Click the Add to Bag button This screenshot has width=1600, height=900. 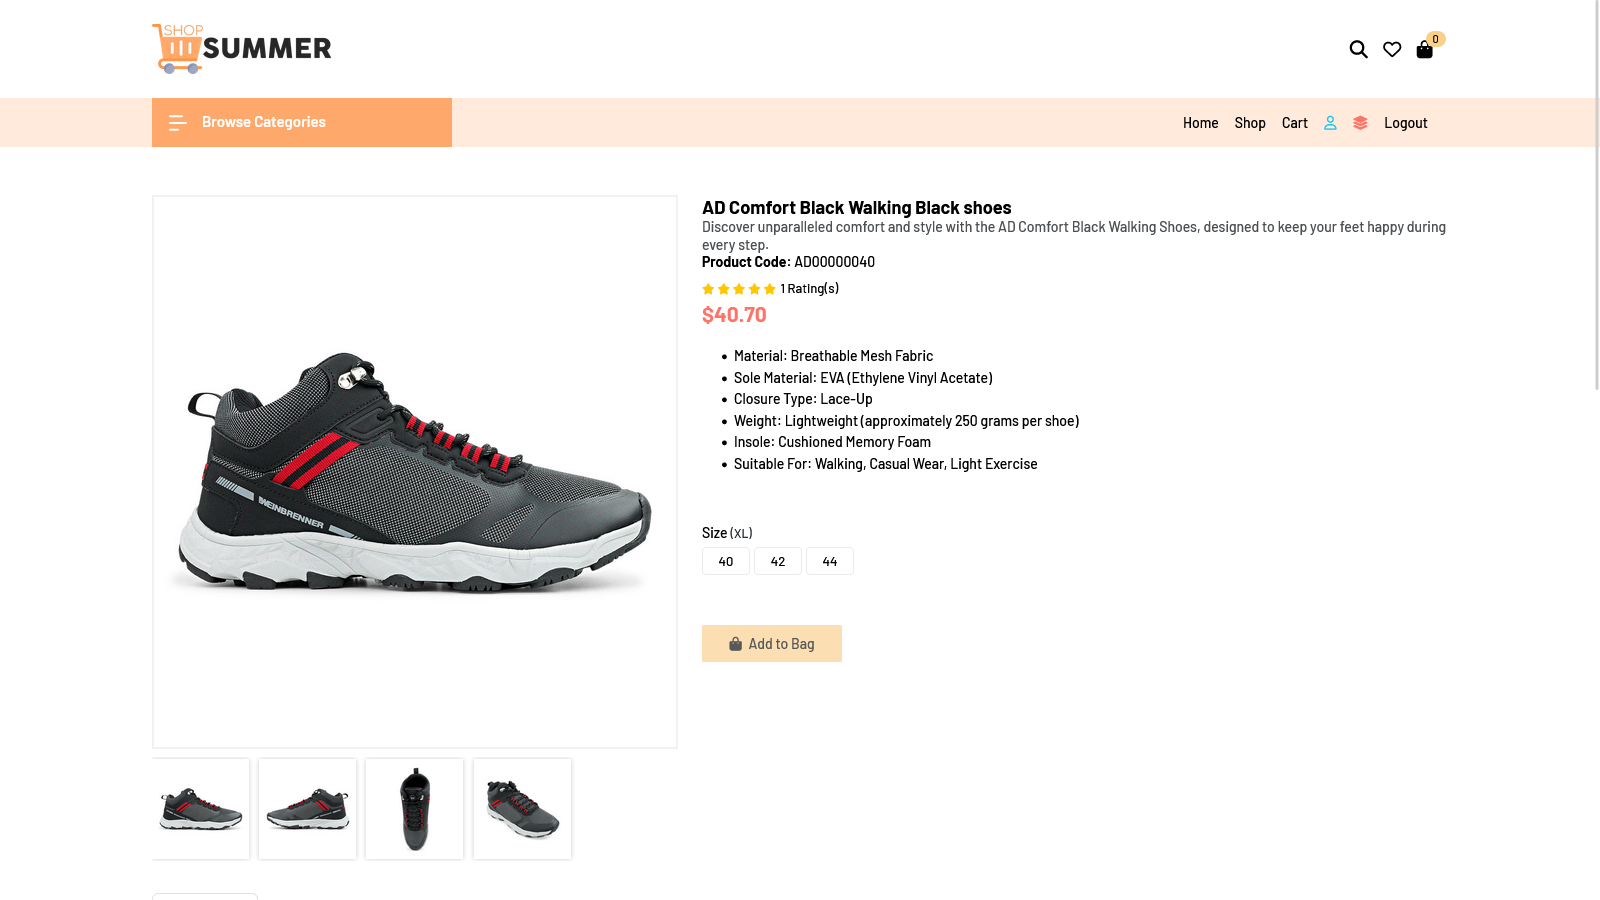coord(772,644)
